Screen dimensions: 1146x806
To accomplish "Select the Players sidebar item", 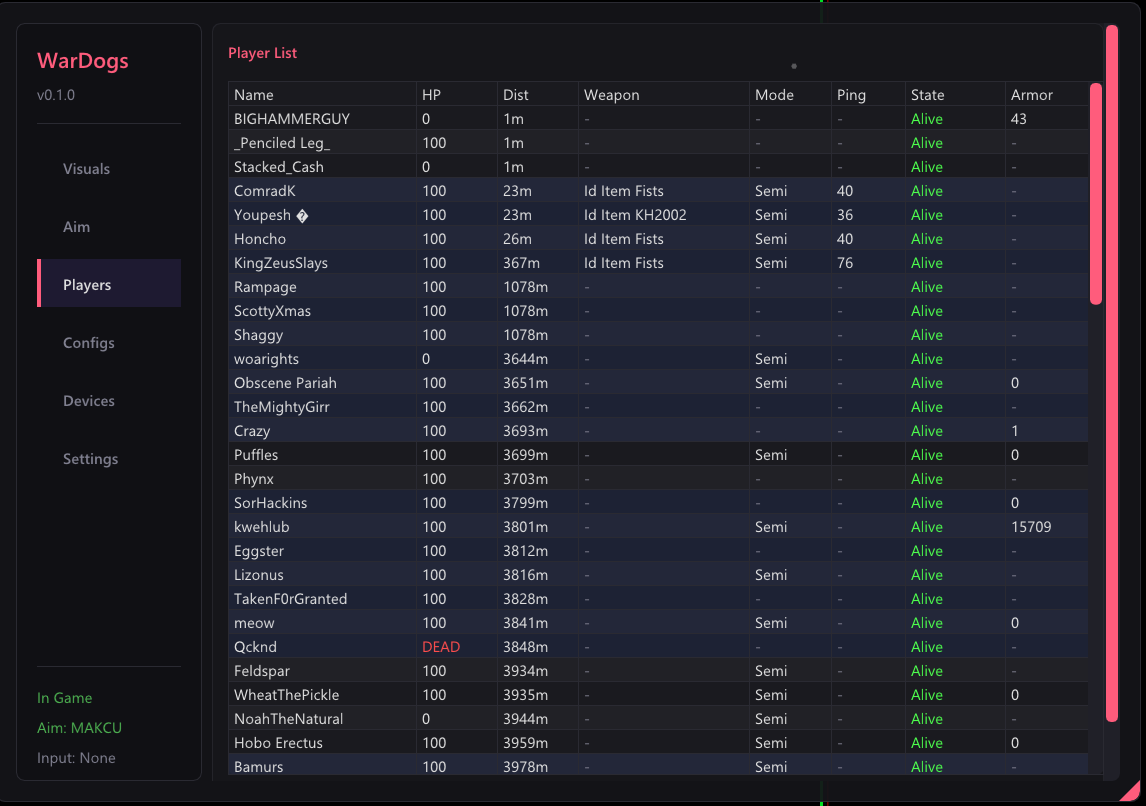I will click(x=109, y=284).
